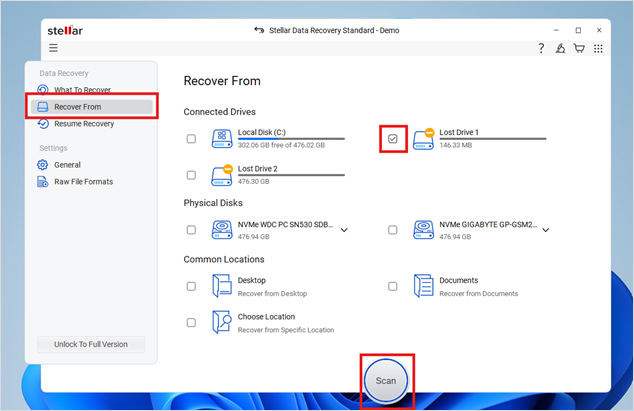Uncheck the Lost Drive 1 checkbox
Viewport: 634px width, 411px height.
[x=393, y=139]
